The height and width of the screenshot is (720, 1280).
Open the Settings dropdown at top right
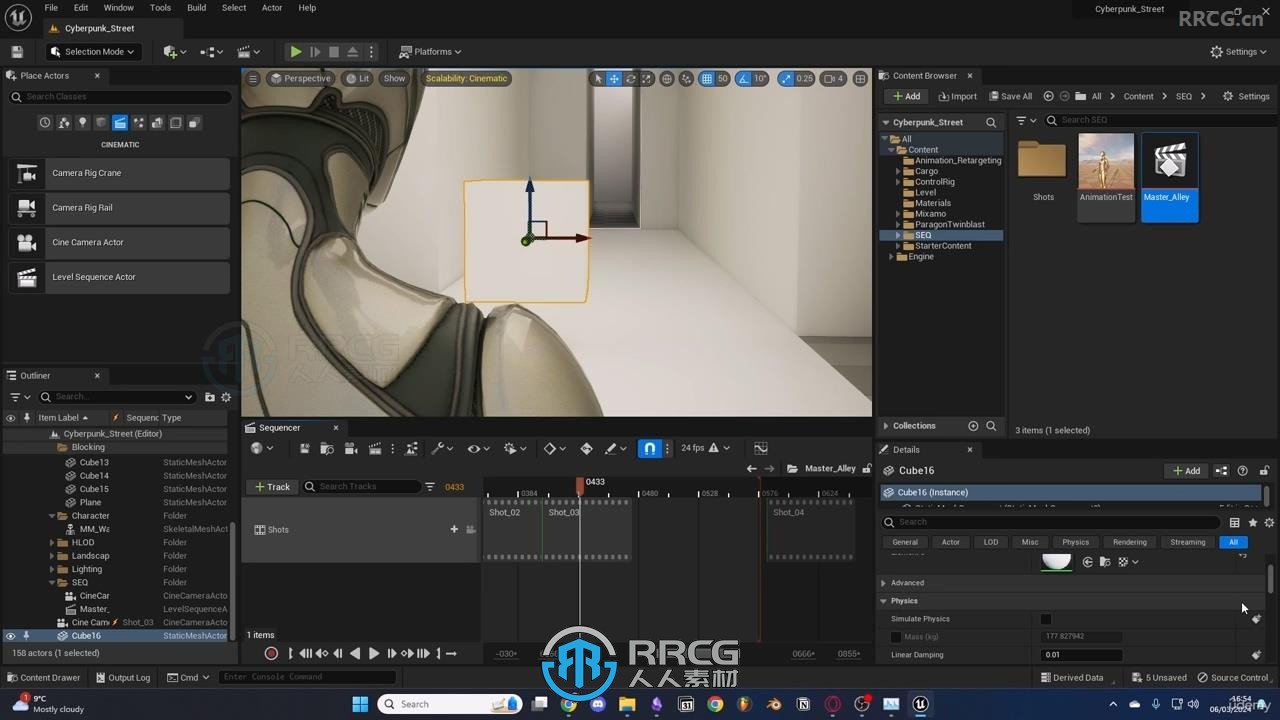pos(1239,52)
